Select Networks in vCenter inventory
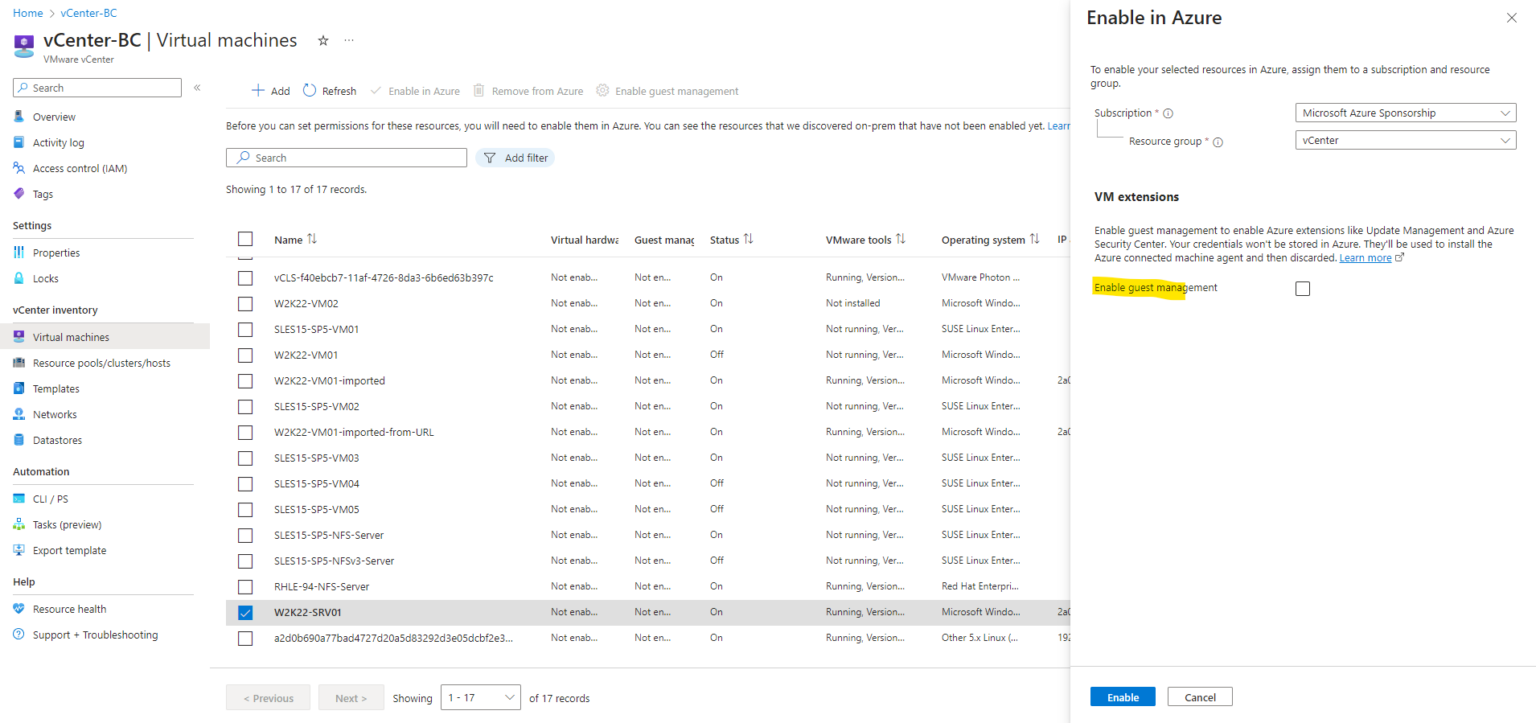1536x723 pixels. (x=54, y=414)
